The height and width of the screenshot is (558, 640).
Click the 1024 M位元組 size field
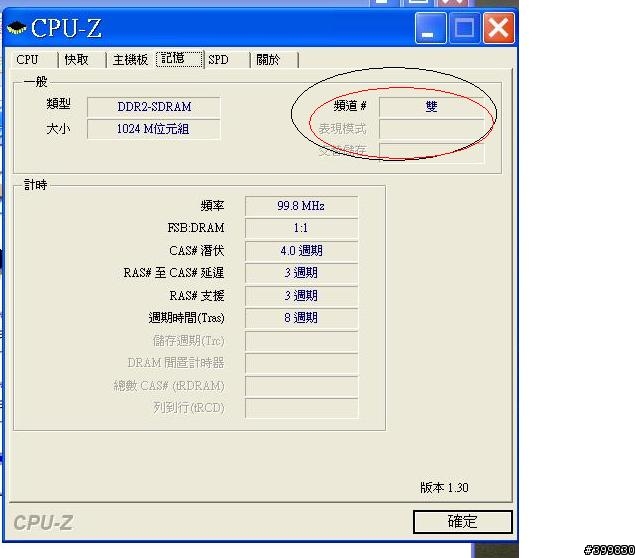(154, 129)
